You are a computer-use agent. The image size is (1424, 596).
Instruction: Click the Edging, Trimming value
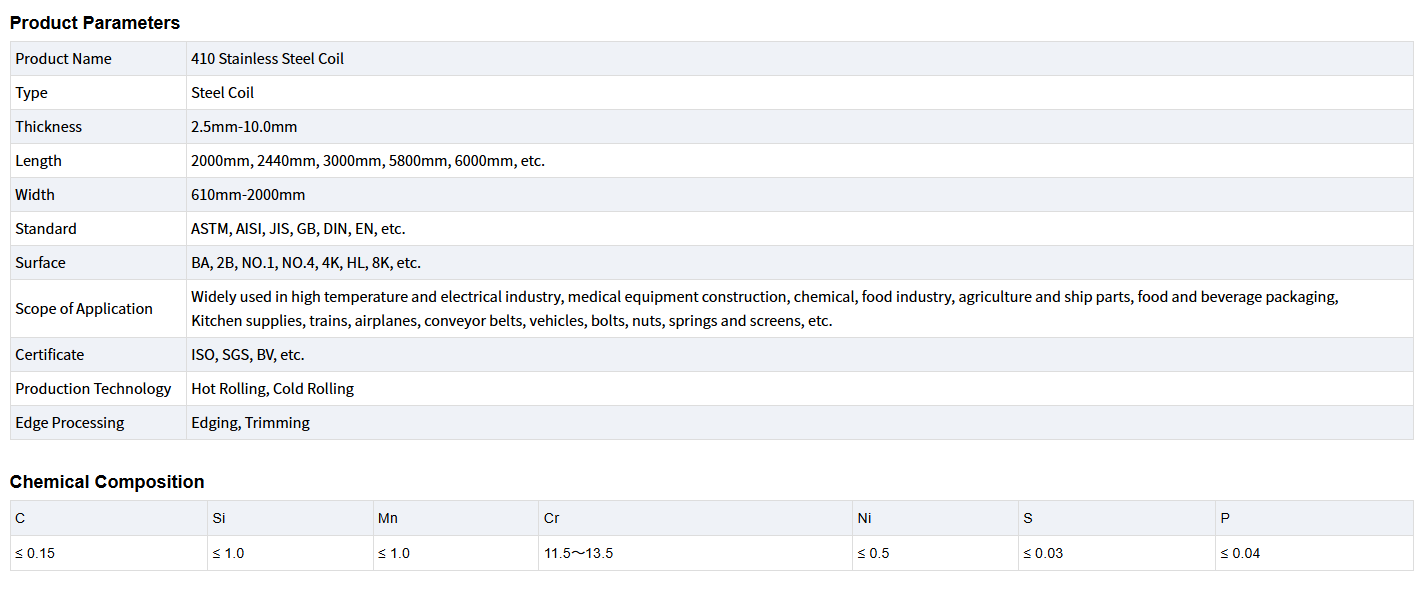click(x=250, y=423)
